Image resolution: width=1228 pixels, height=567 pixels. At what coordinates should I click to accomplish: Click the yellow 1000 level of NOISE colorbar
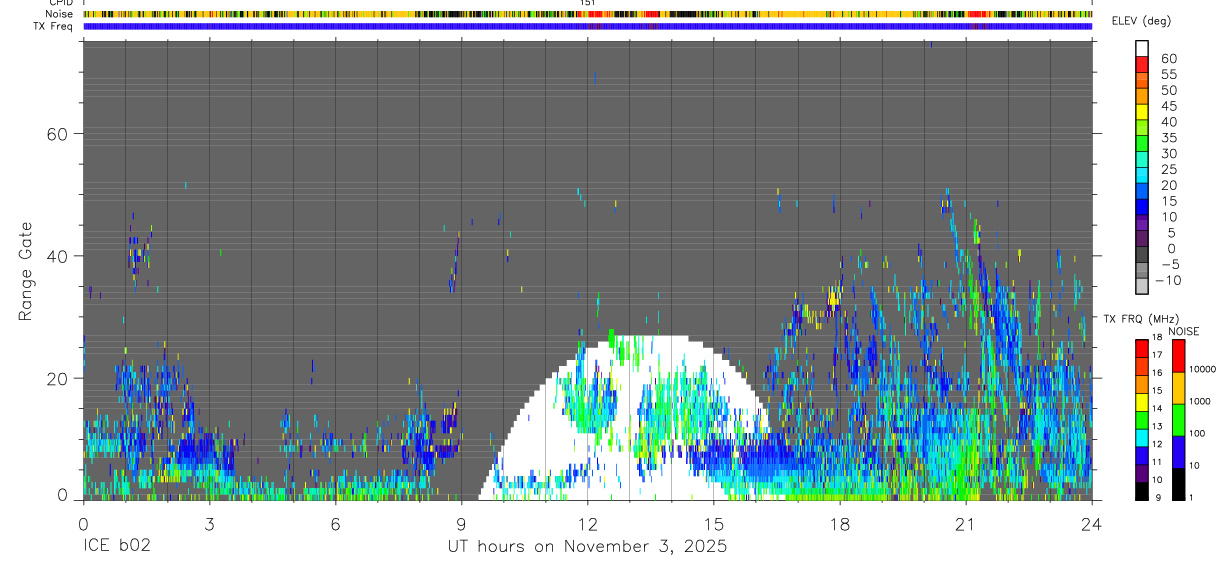pos(1178,387)
